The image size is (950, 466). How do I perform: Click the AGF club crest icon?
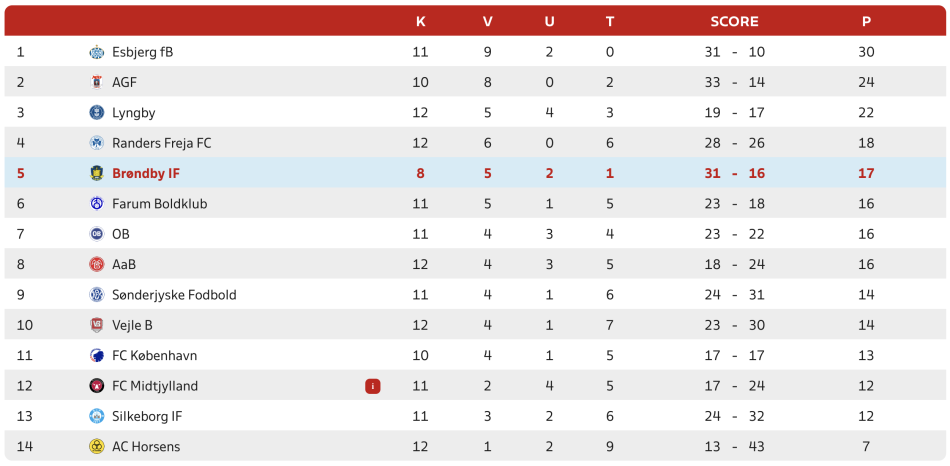[x=96, y=82]
